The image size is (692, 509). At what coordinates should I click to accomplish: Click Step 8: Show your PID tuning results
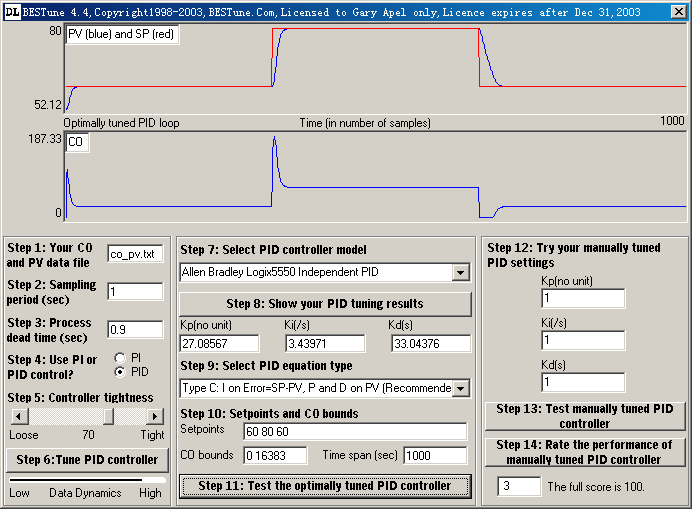tap(325, 304)
